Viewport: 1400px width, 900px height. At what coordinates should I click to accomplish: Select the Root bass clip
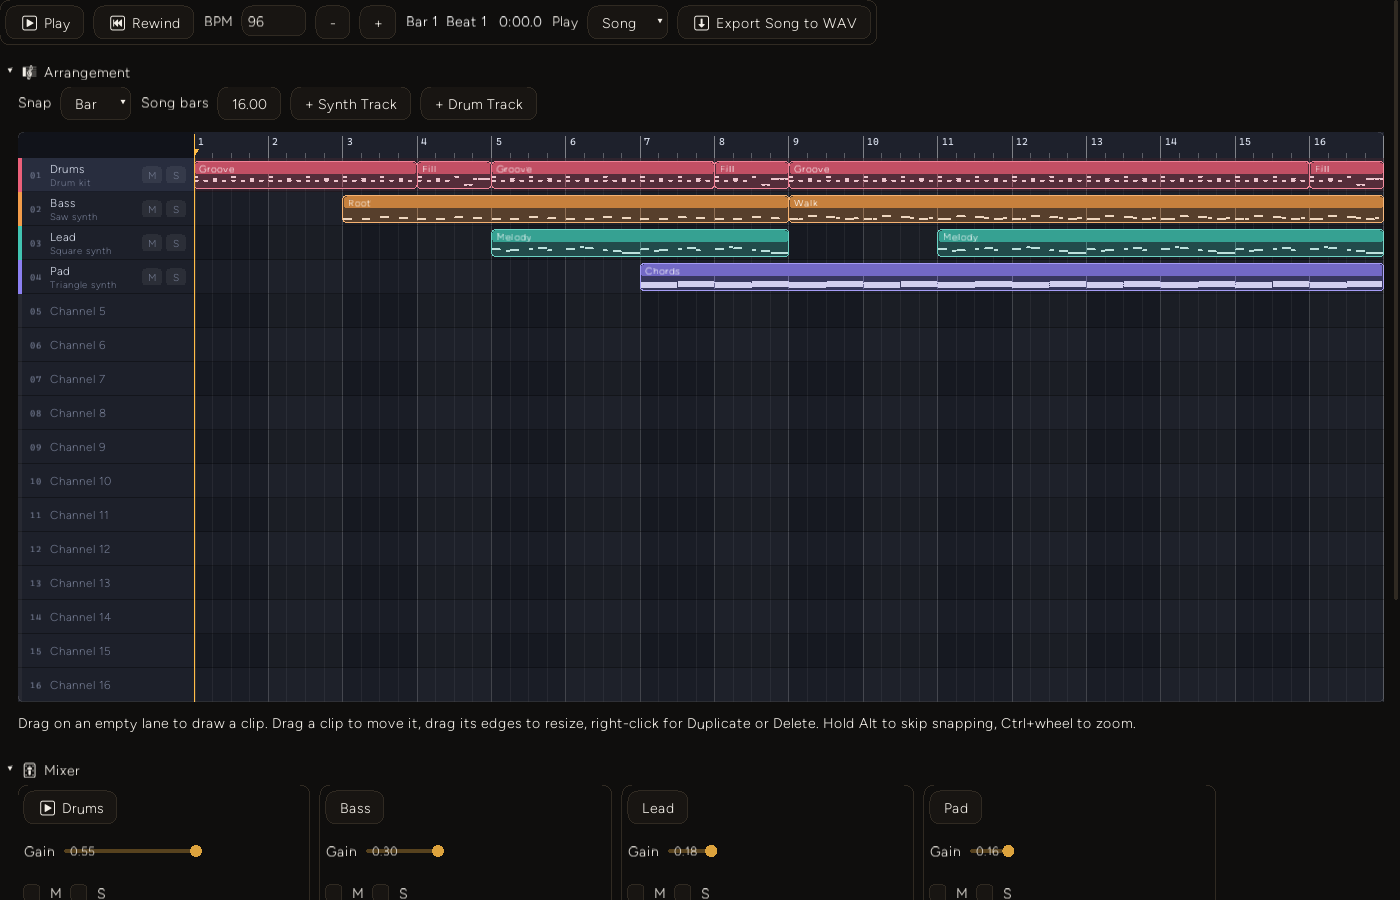pyautogui.click(x=566, y=209)
